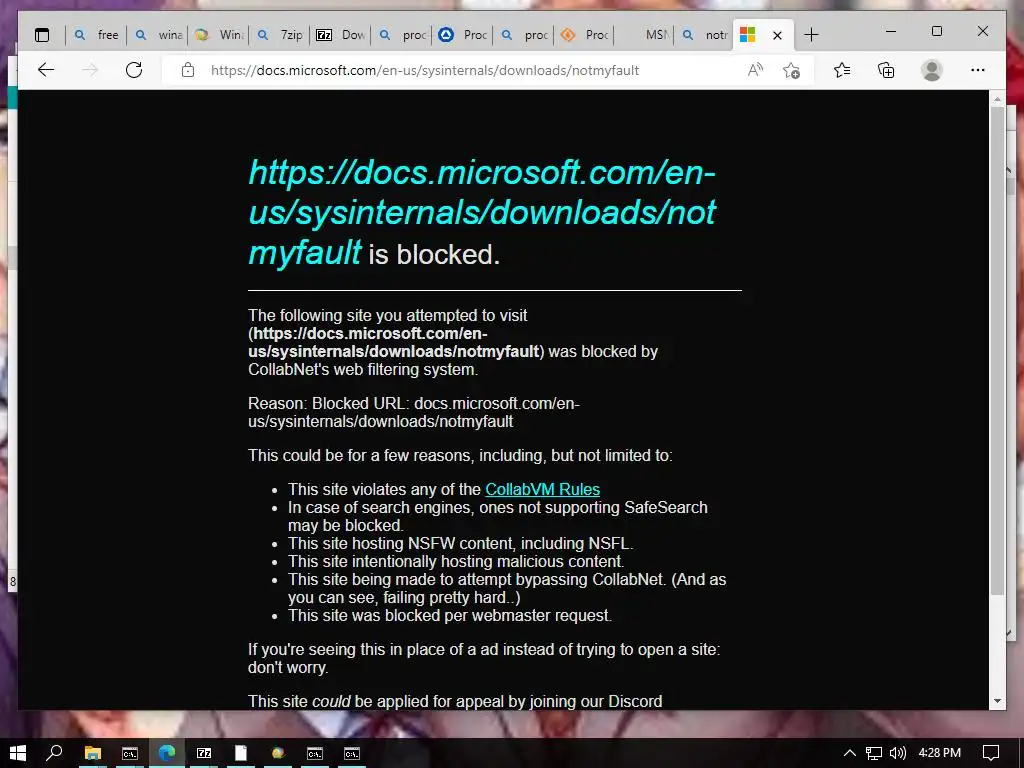
Task: Open the notification center icon
Action: coord(991,753)
